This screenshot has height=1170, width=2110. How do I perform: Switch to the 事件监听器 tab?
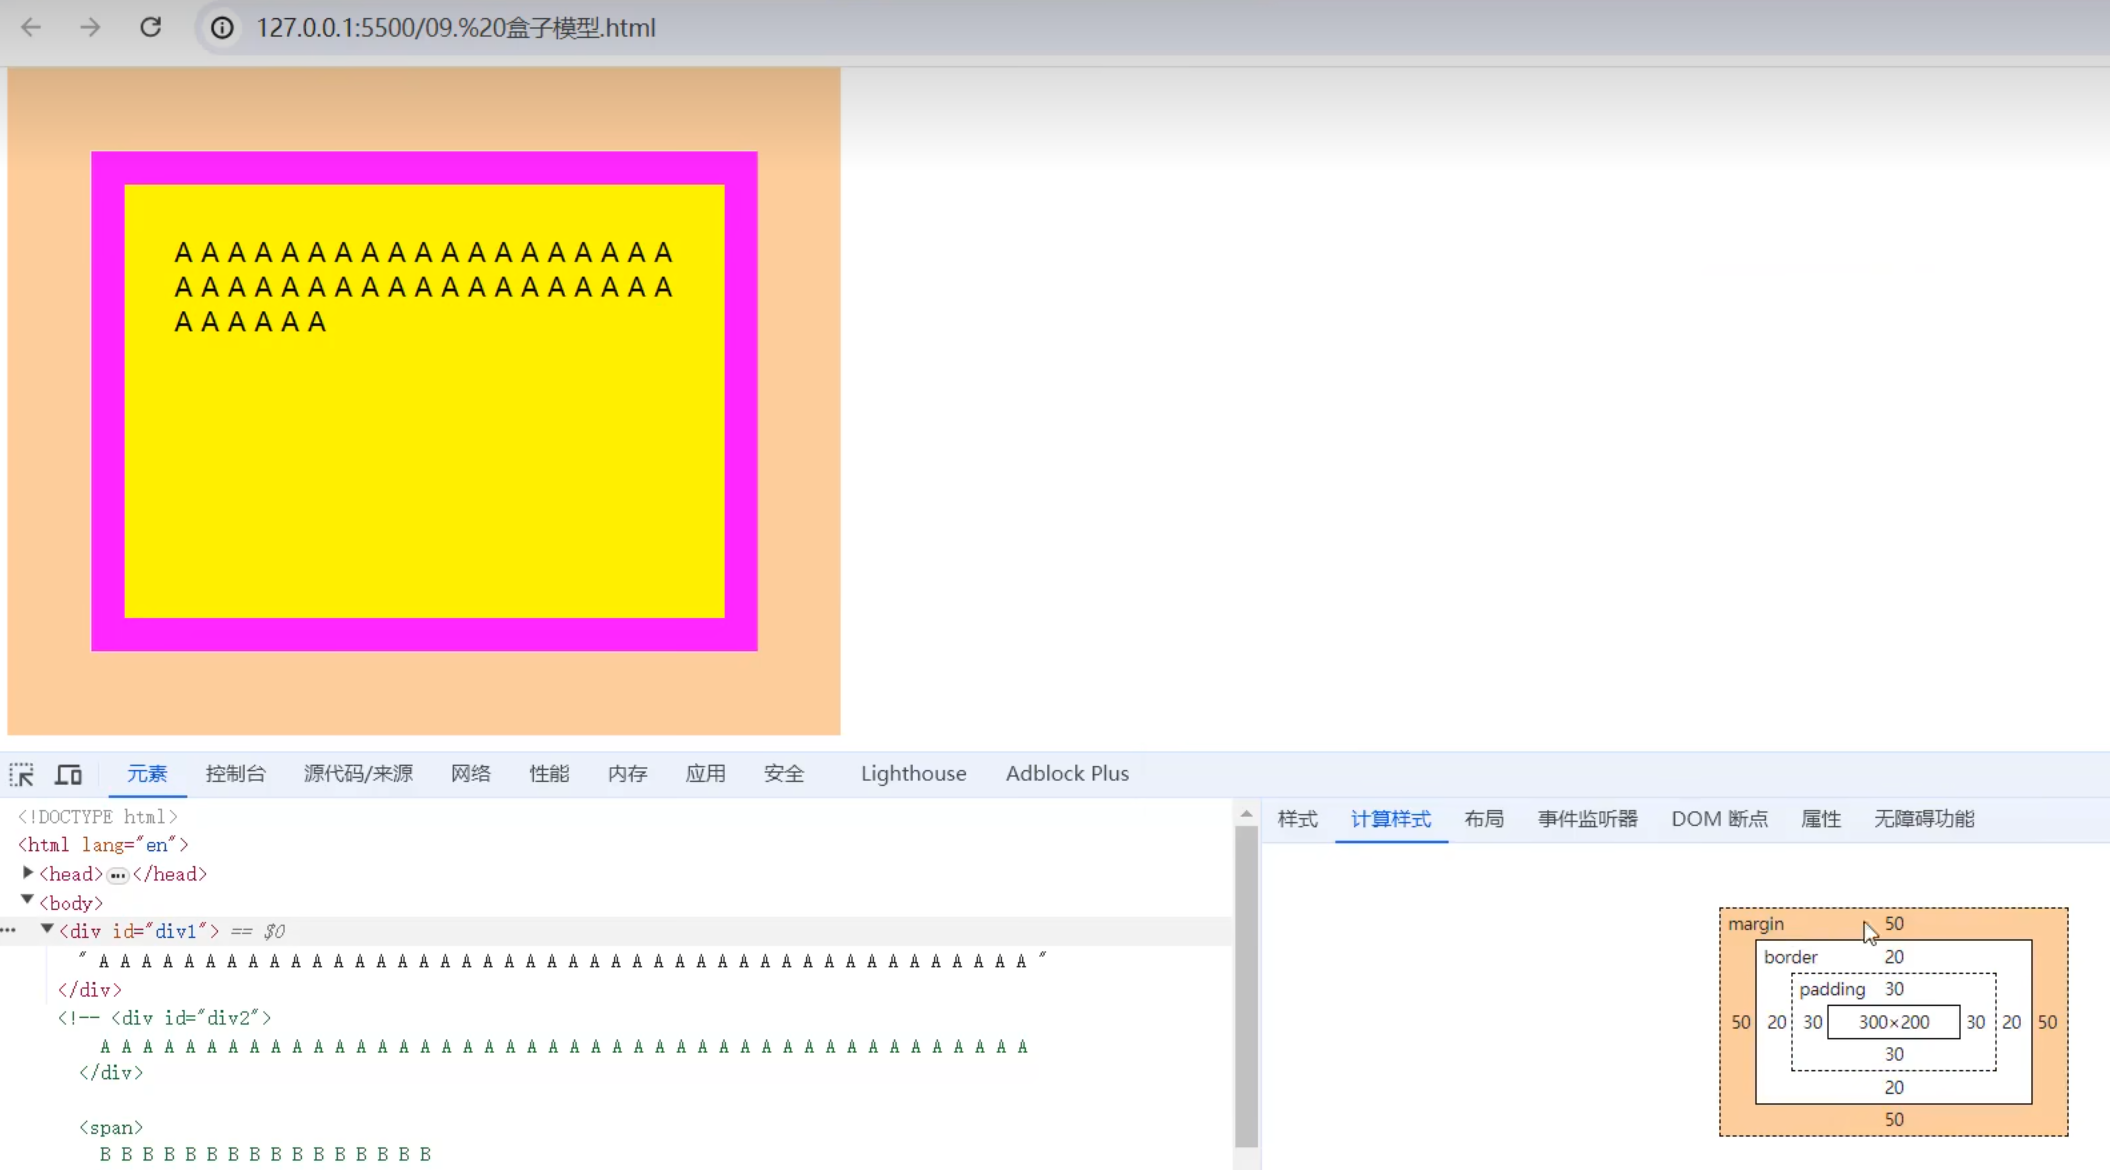coord(1587,818)
